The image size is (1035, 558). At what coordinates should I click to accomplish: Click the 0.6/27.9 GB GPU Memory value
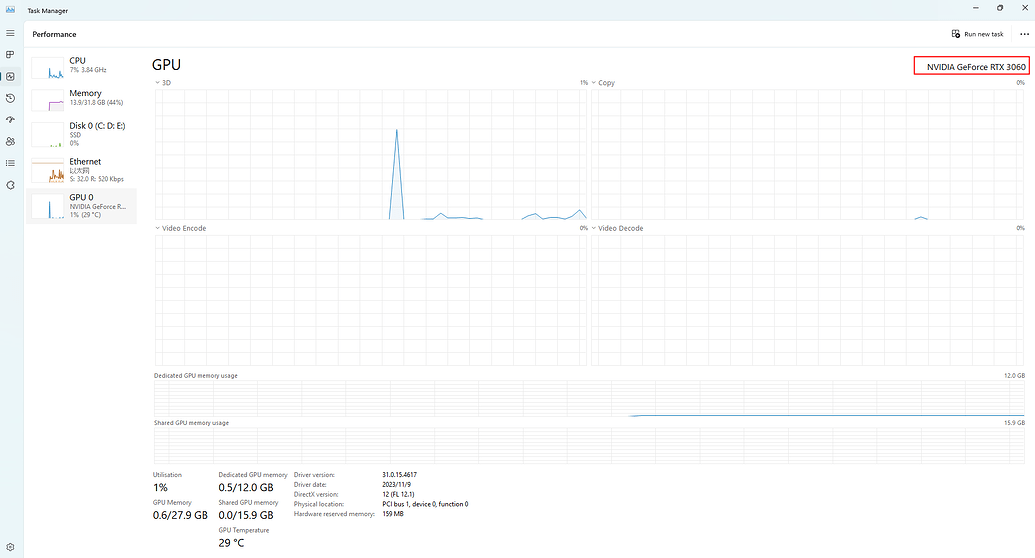[180, 515]
